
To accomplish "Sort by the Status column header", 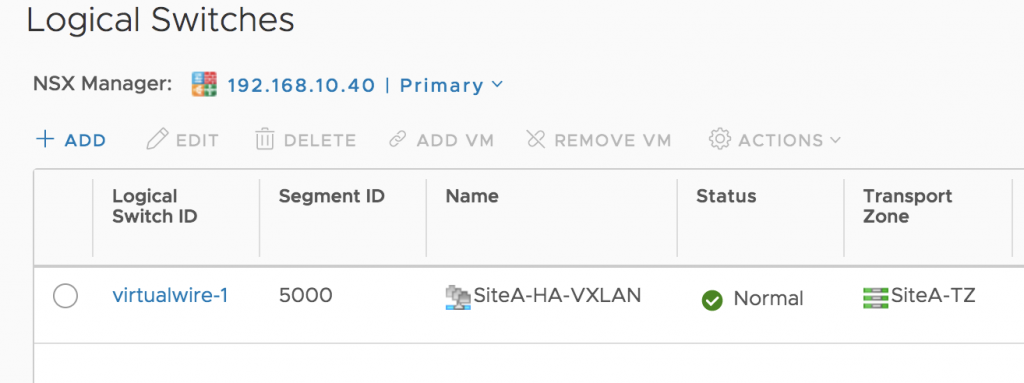I will [726, 196].
